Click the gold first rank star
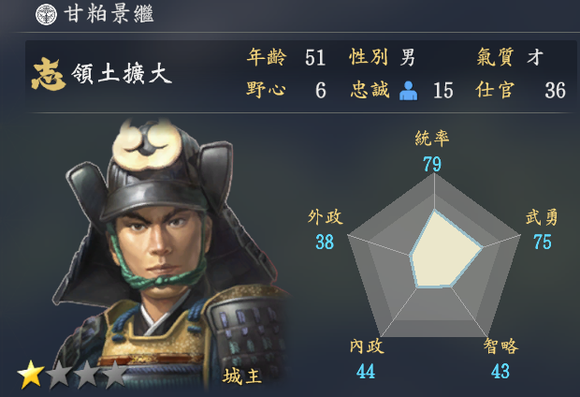 (x=30, y=374)
